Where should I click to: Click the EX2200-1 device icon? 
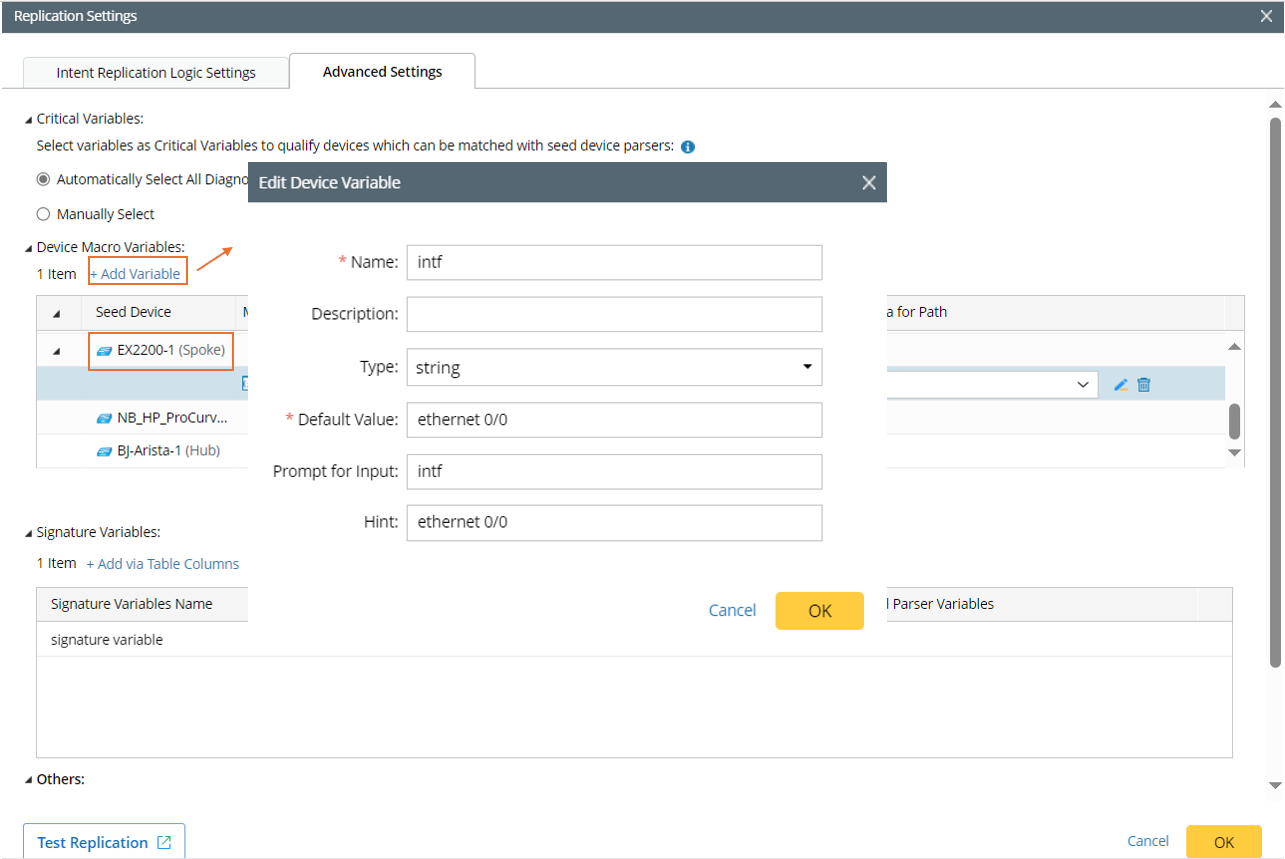[x=104, y=351]
